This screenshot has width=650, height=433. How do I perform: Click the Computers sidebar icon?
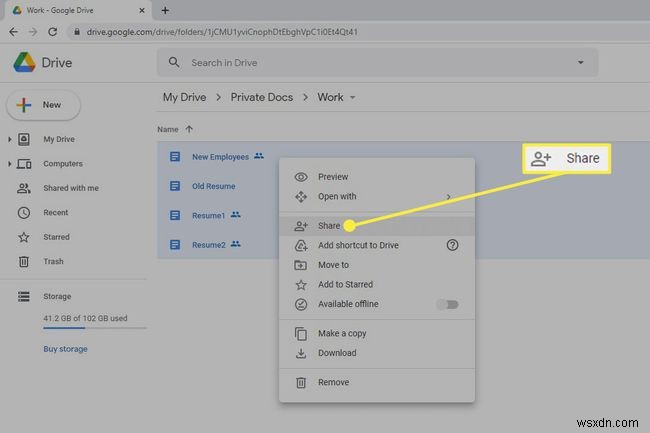point(24,164)
